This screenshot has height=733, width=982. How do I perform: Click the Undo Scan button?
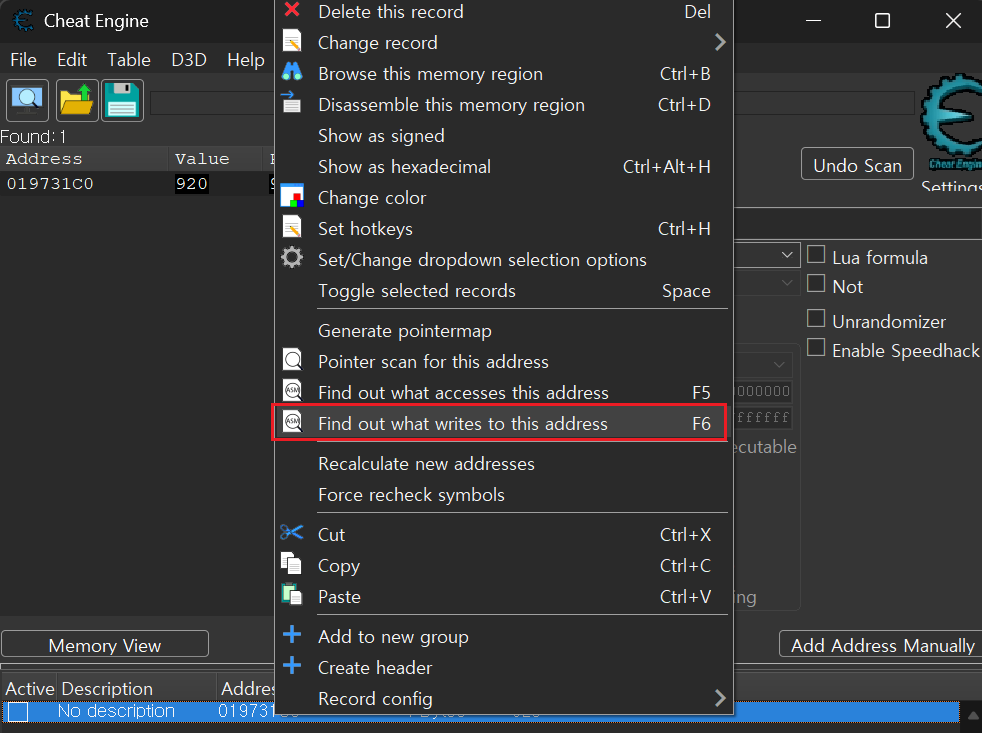pyautogui.click(x=857, y=165)
